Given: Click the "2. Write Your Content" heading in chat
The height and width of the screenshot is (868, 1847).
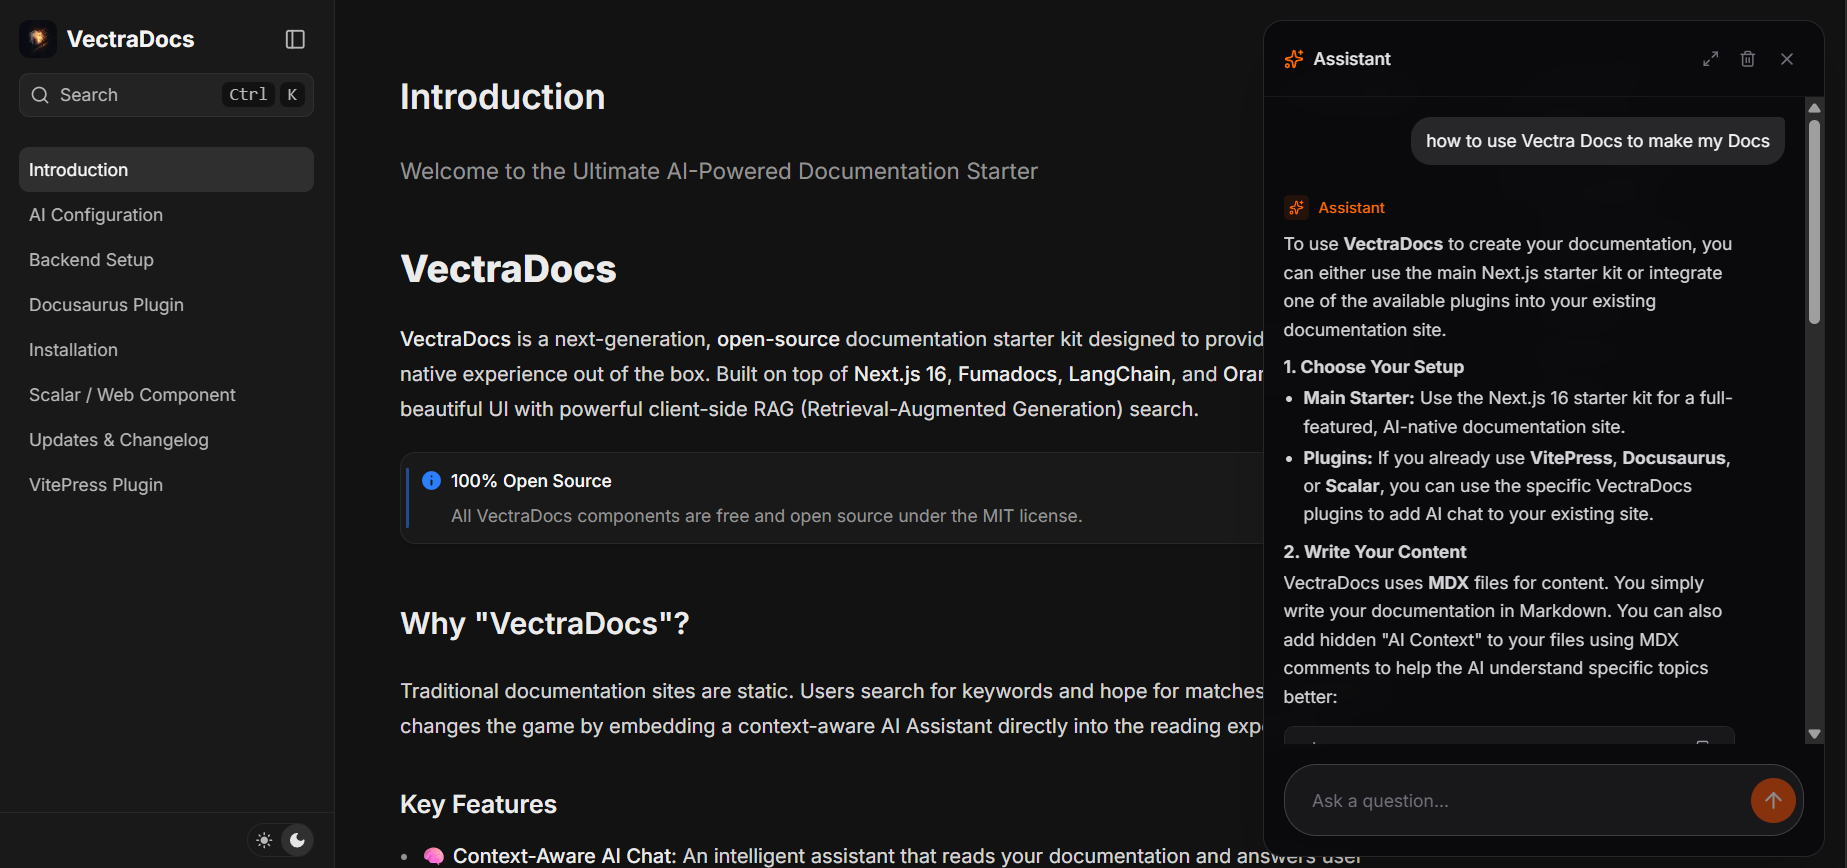Looking at the screenshot, I should (x=1375, y=552).
